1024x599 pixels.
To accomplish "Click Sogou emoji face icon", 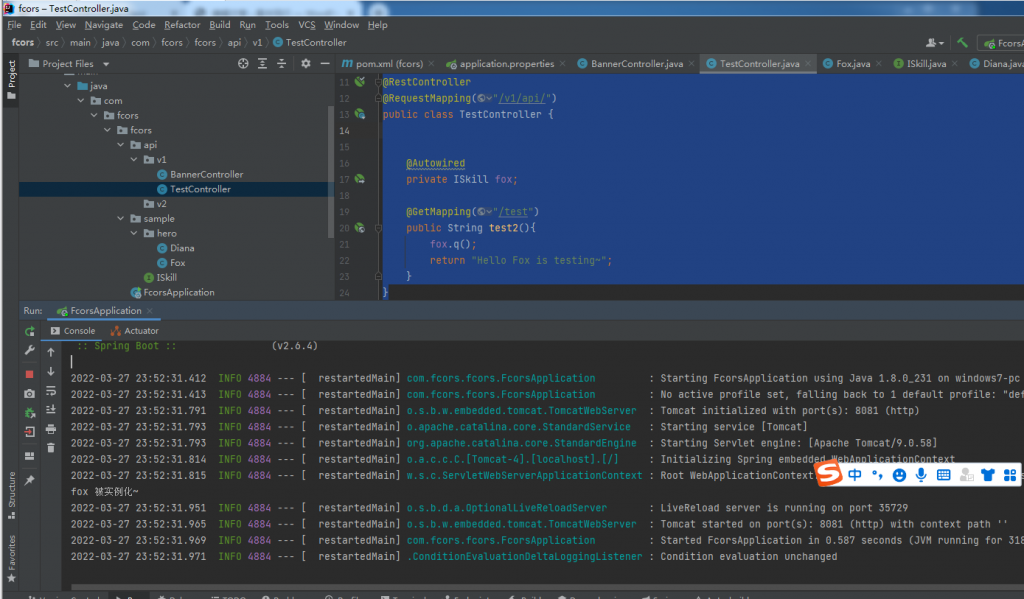I will point(899,476).
